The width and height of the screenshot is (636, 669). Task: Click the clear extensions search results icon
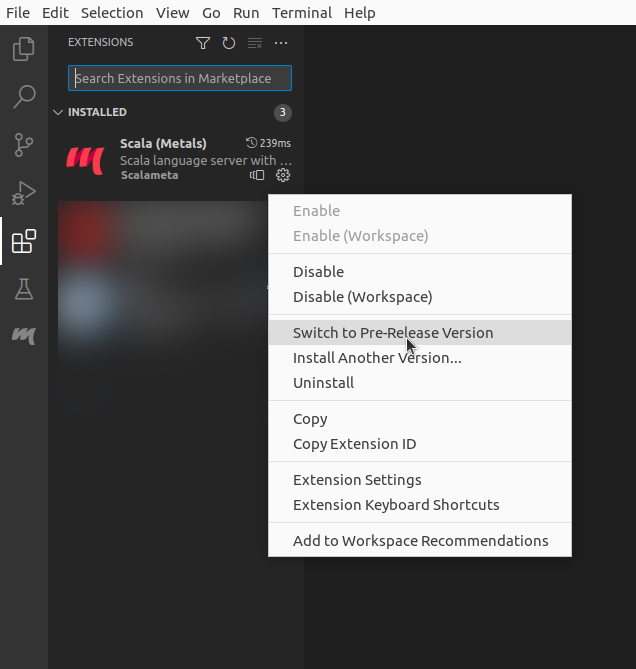click(255, 43)
